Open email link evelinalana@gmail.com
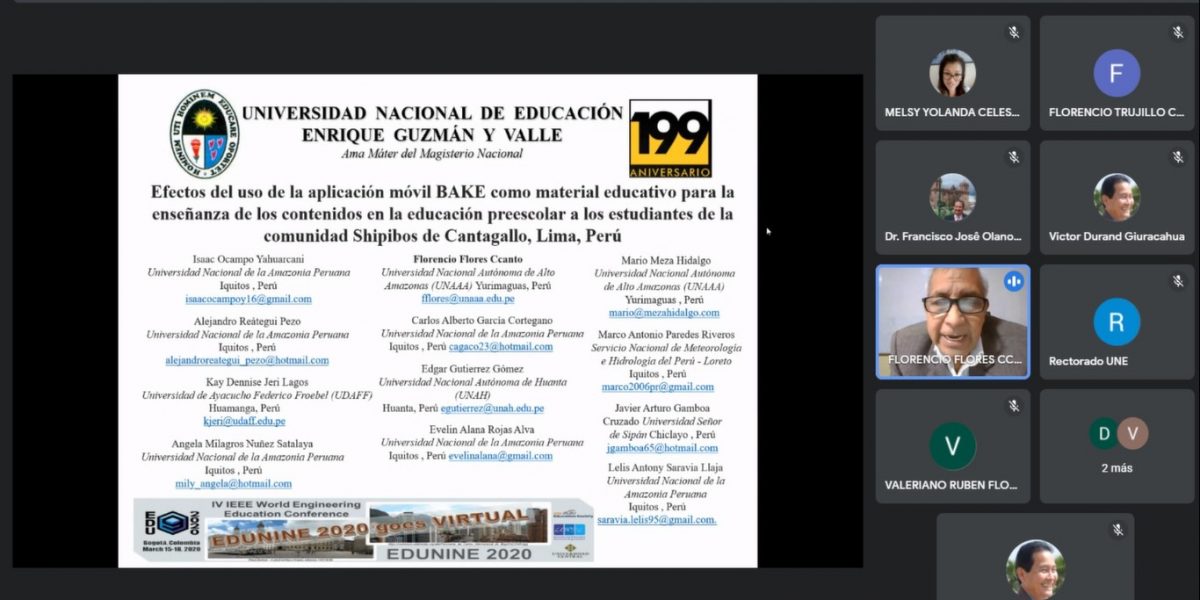Image resolution: width=1200 pixels, height=600 pixels. 500,456
